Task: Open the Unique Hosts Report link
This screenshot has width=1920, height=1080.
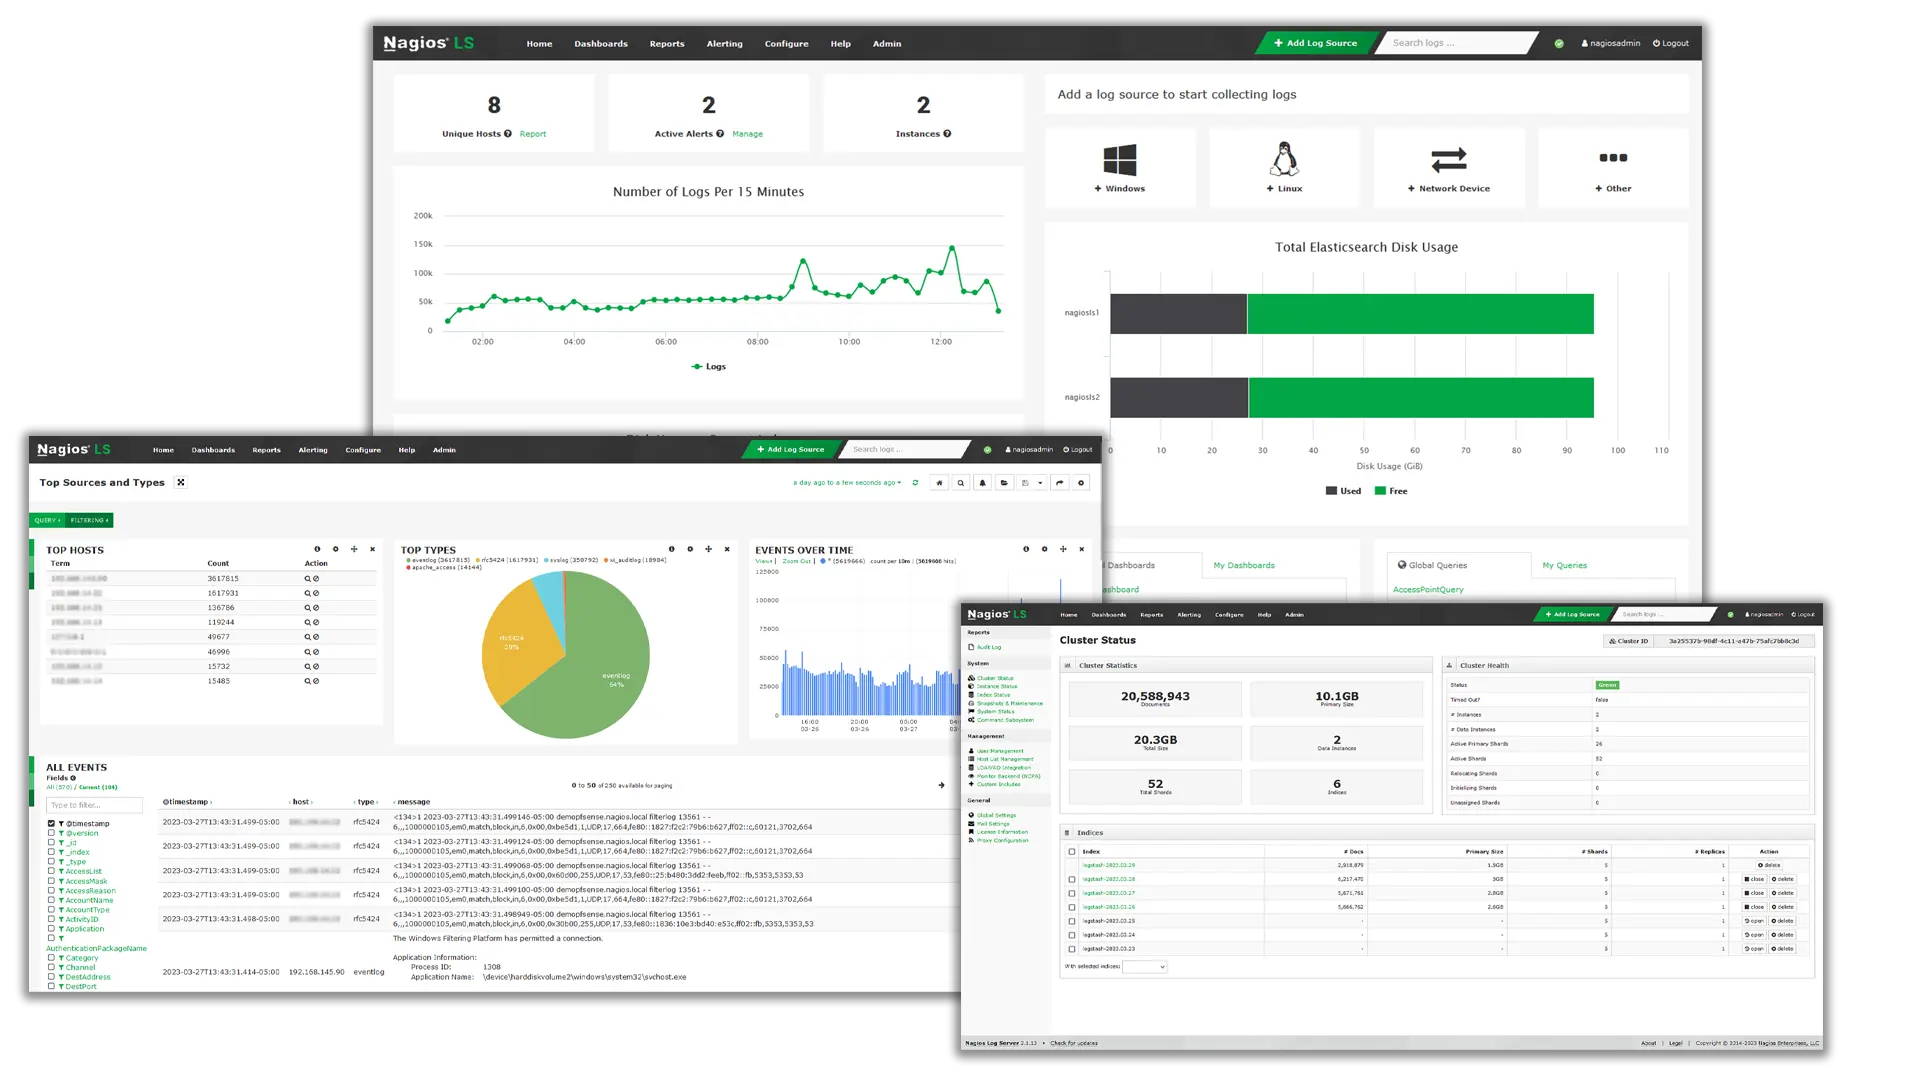Action: (533, 134)
